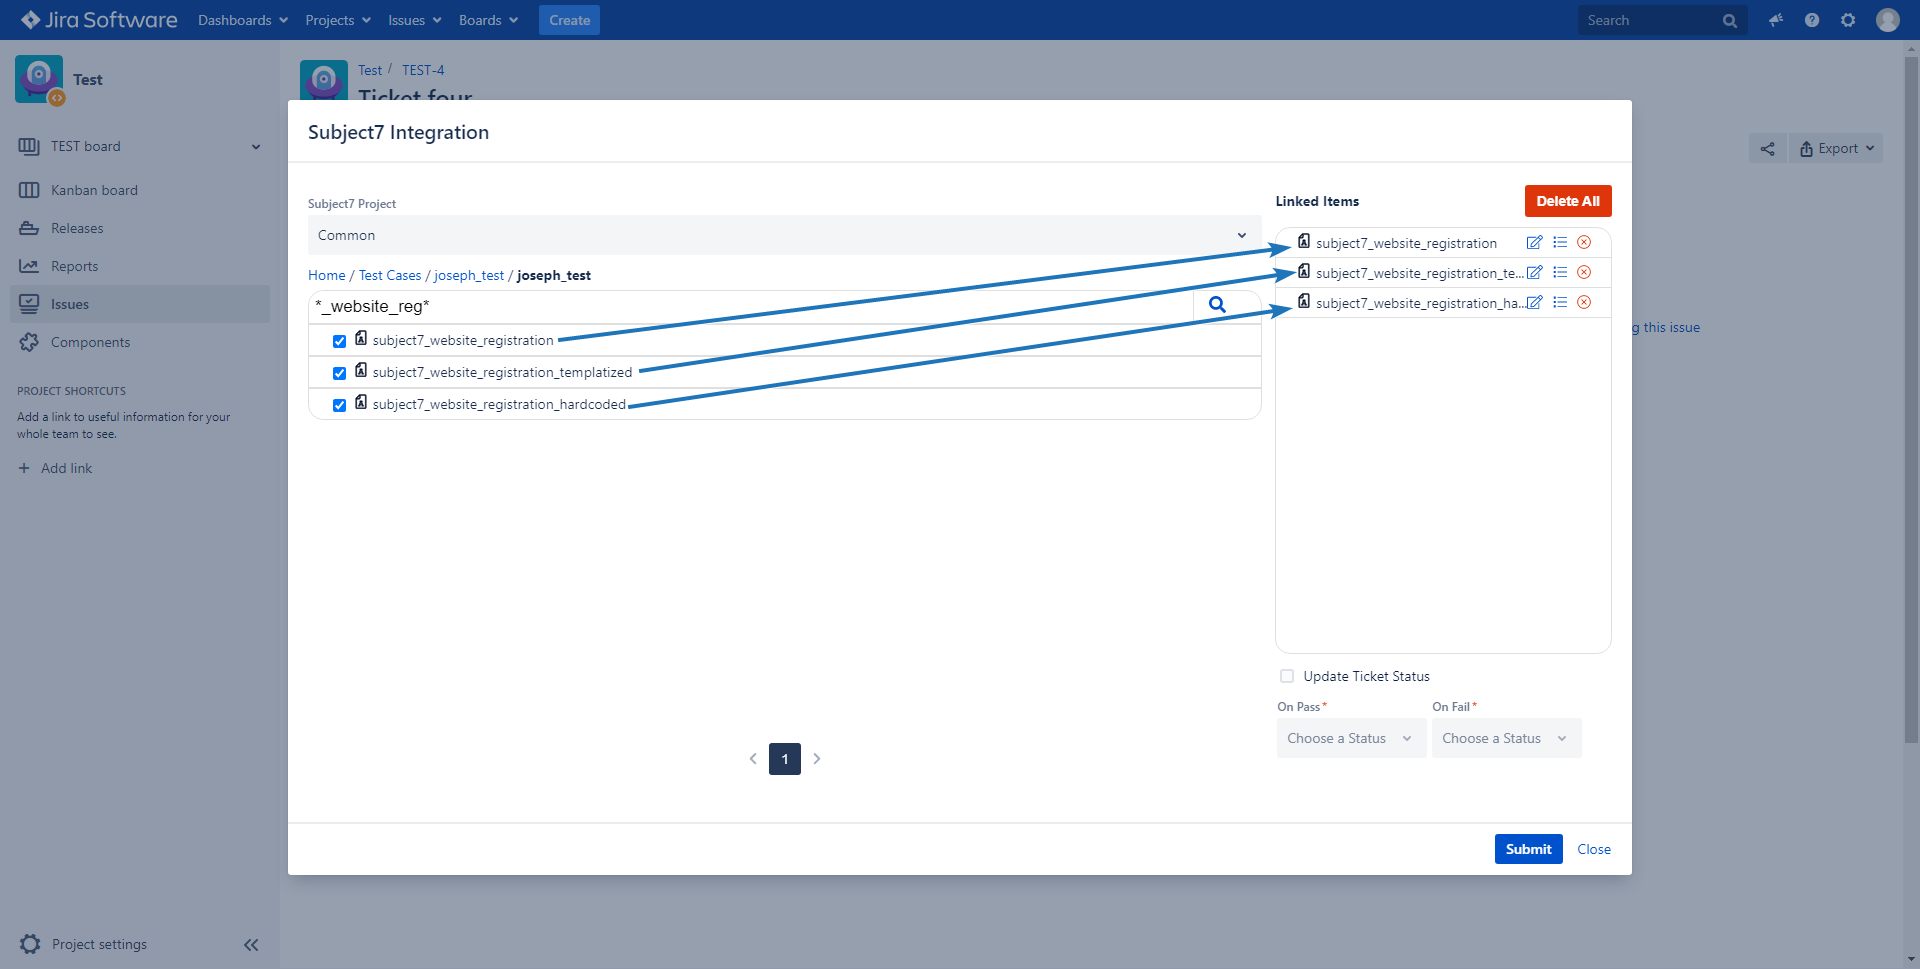Open the help question mark icon

pyautogui.click(x=1812, y=20)
